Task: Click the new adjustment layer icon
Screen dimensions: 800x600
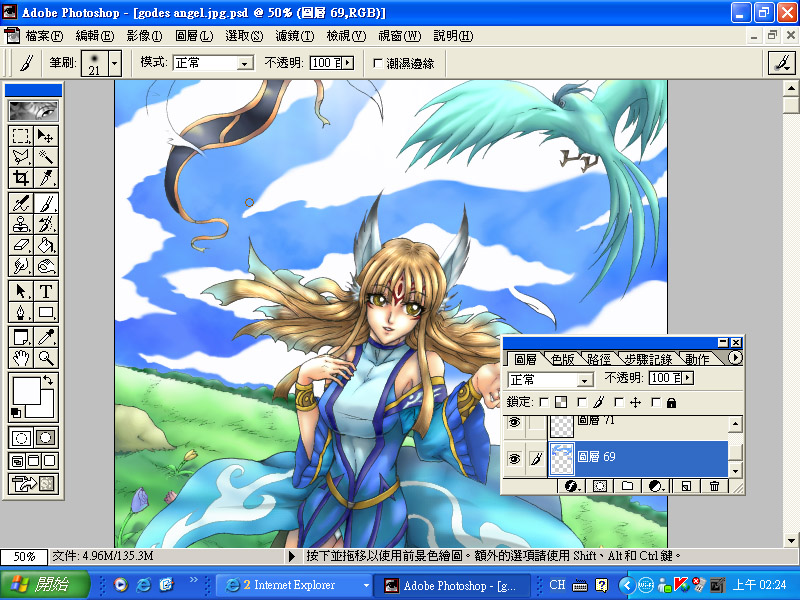Action: [656, 486]
